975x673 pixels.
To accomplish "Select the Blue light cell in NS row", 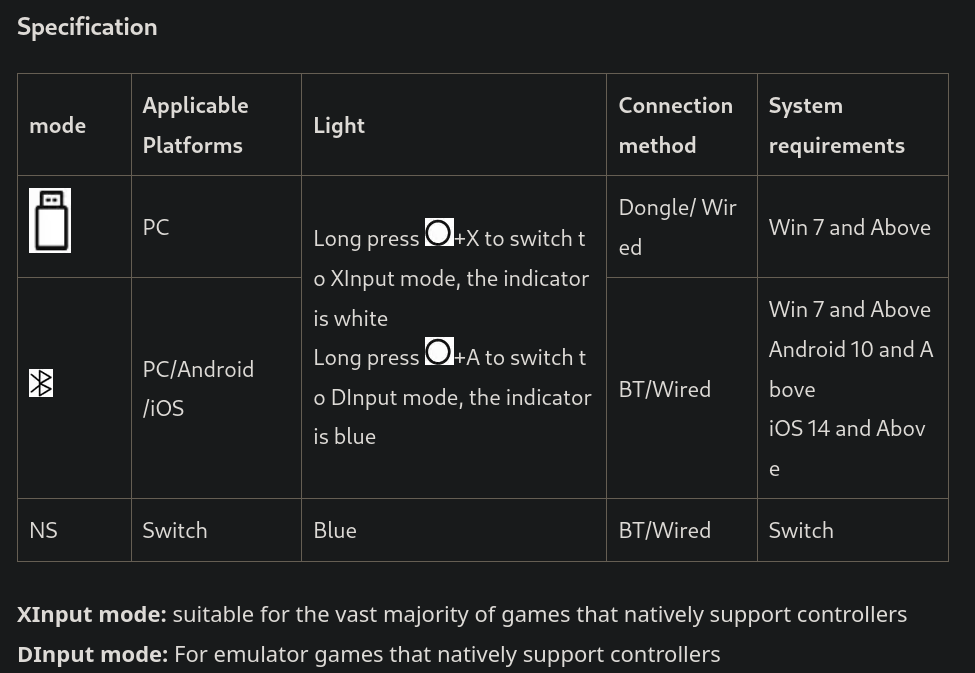I will click(x=335, y=530).
